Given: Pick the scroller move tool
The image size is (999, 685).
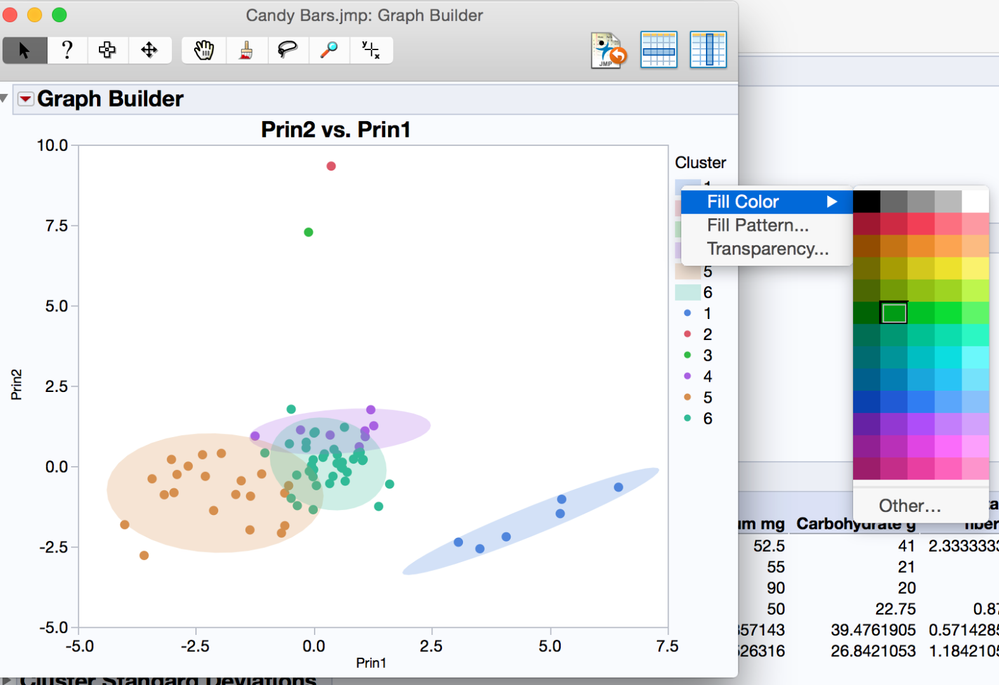Looking at the screenshot, I should [x=149, y=50].
